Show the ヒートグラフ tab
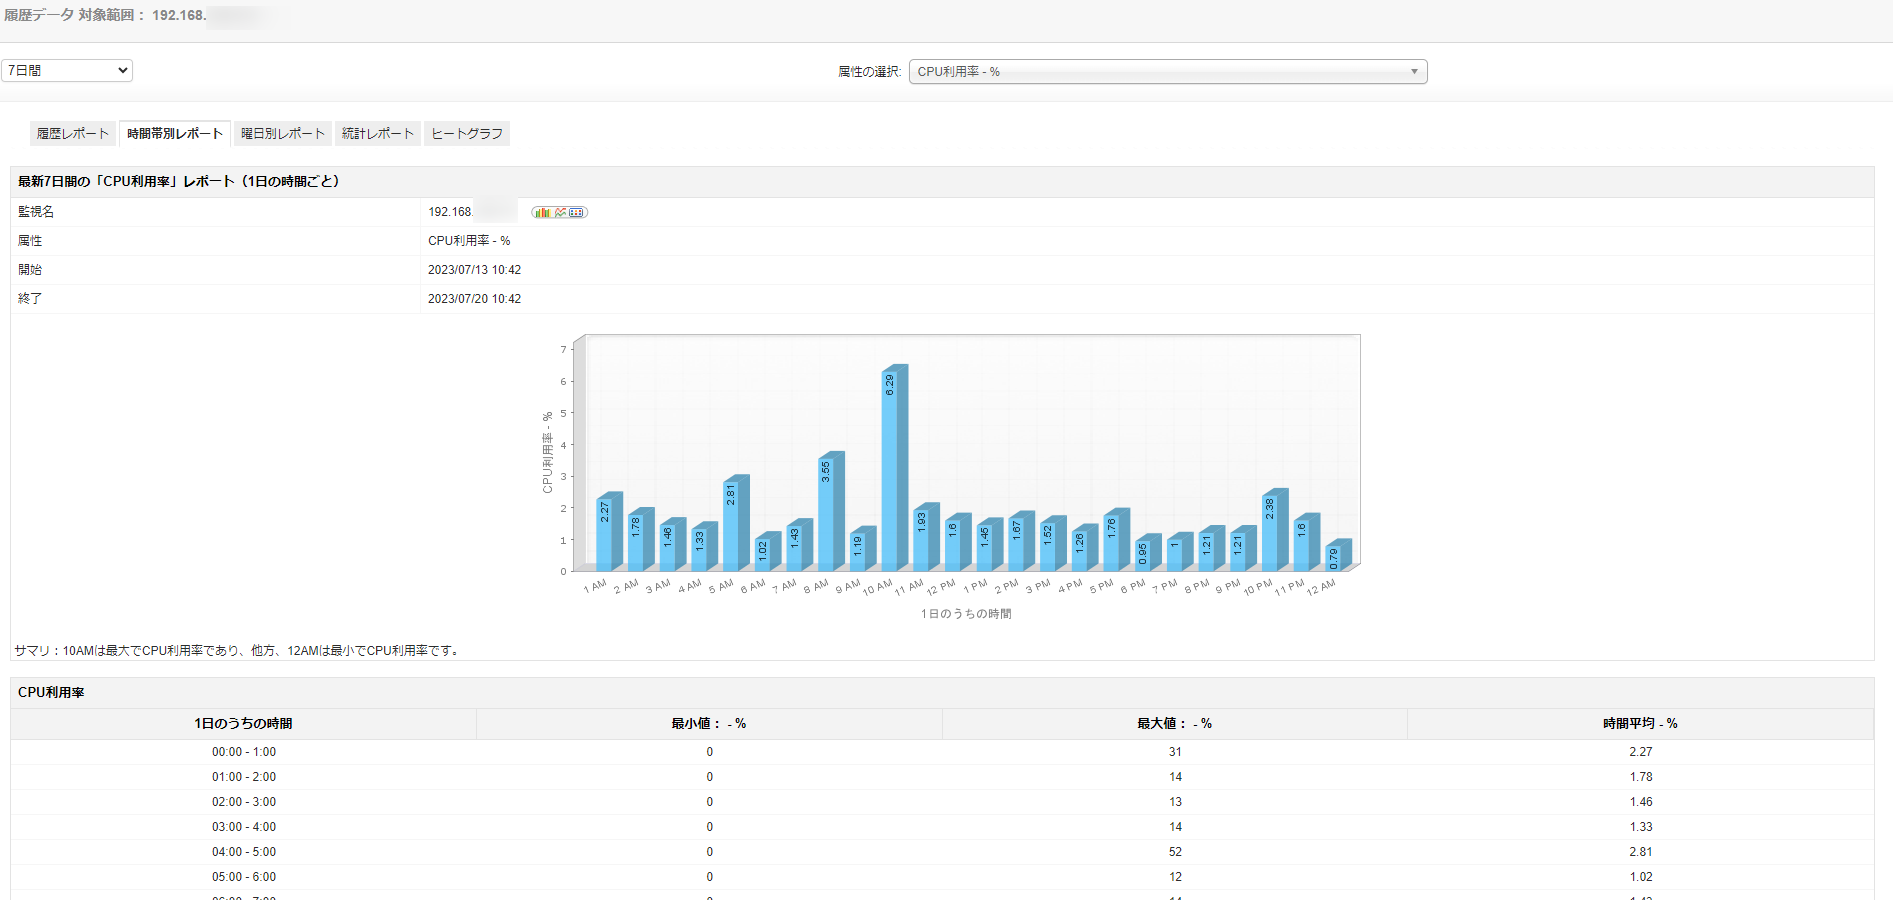 click(467, 134)
